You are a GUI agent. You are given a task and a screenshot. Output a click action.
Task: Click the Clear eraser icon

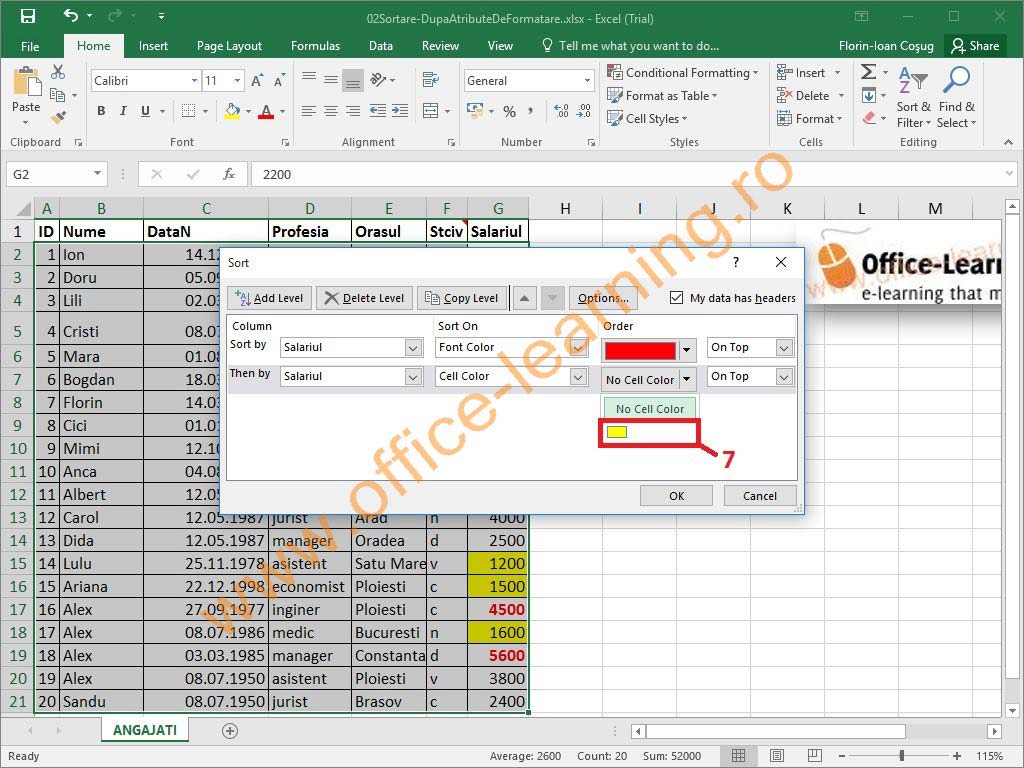(869, 118)
